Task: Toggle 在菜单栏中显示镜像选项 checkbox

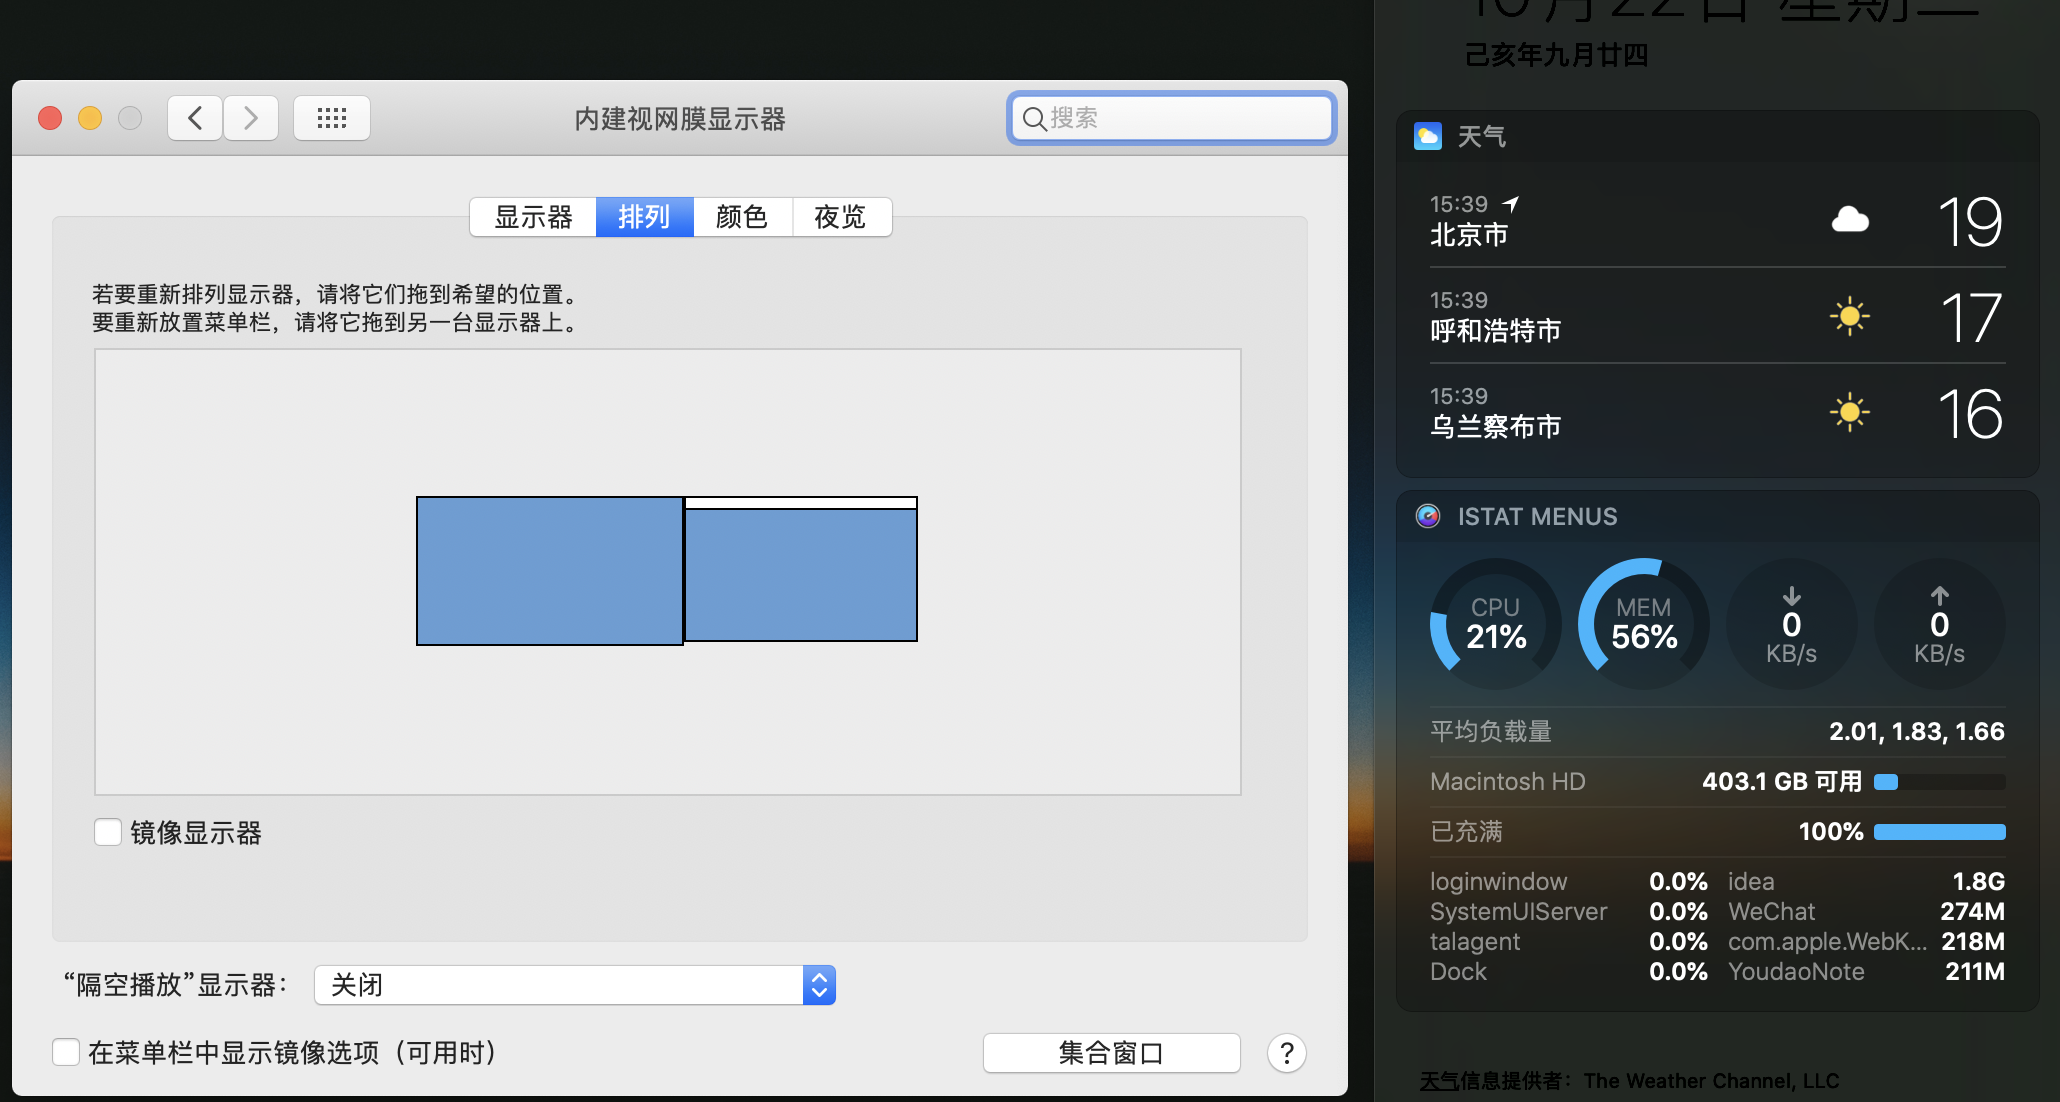Action: [x=66, y=1052]
